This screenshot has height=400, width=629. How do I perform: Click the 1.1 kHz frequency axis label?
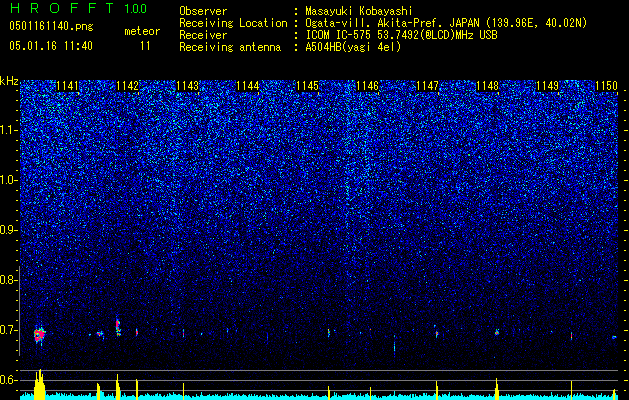point(8,130)
